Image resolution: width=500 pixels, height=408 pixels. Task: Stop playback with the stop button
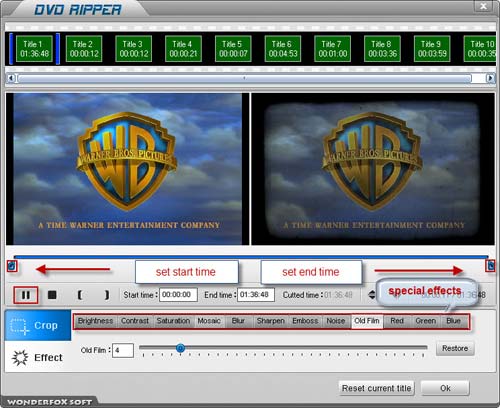[x=52, y=295]
